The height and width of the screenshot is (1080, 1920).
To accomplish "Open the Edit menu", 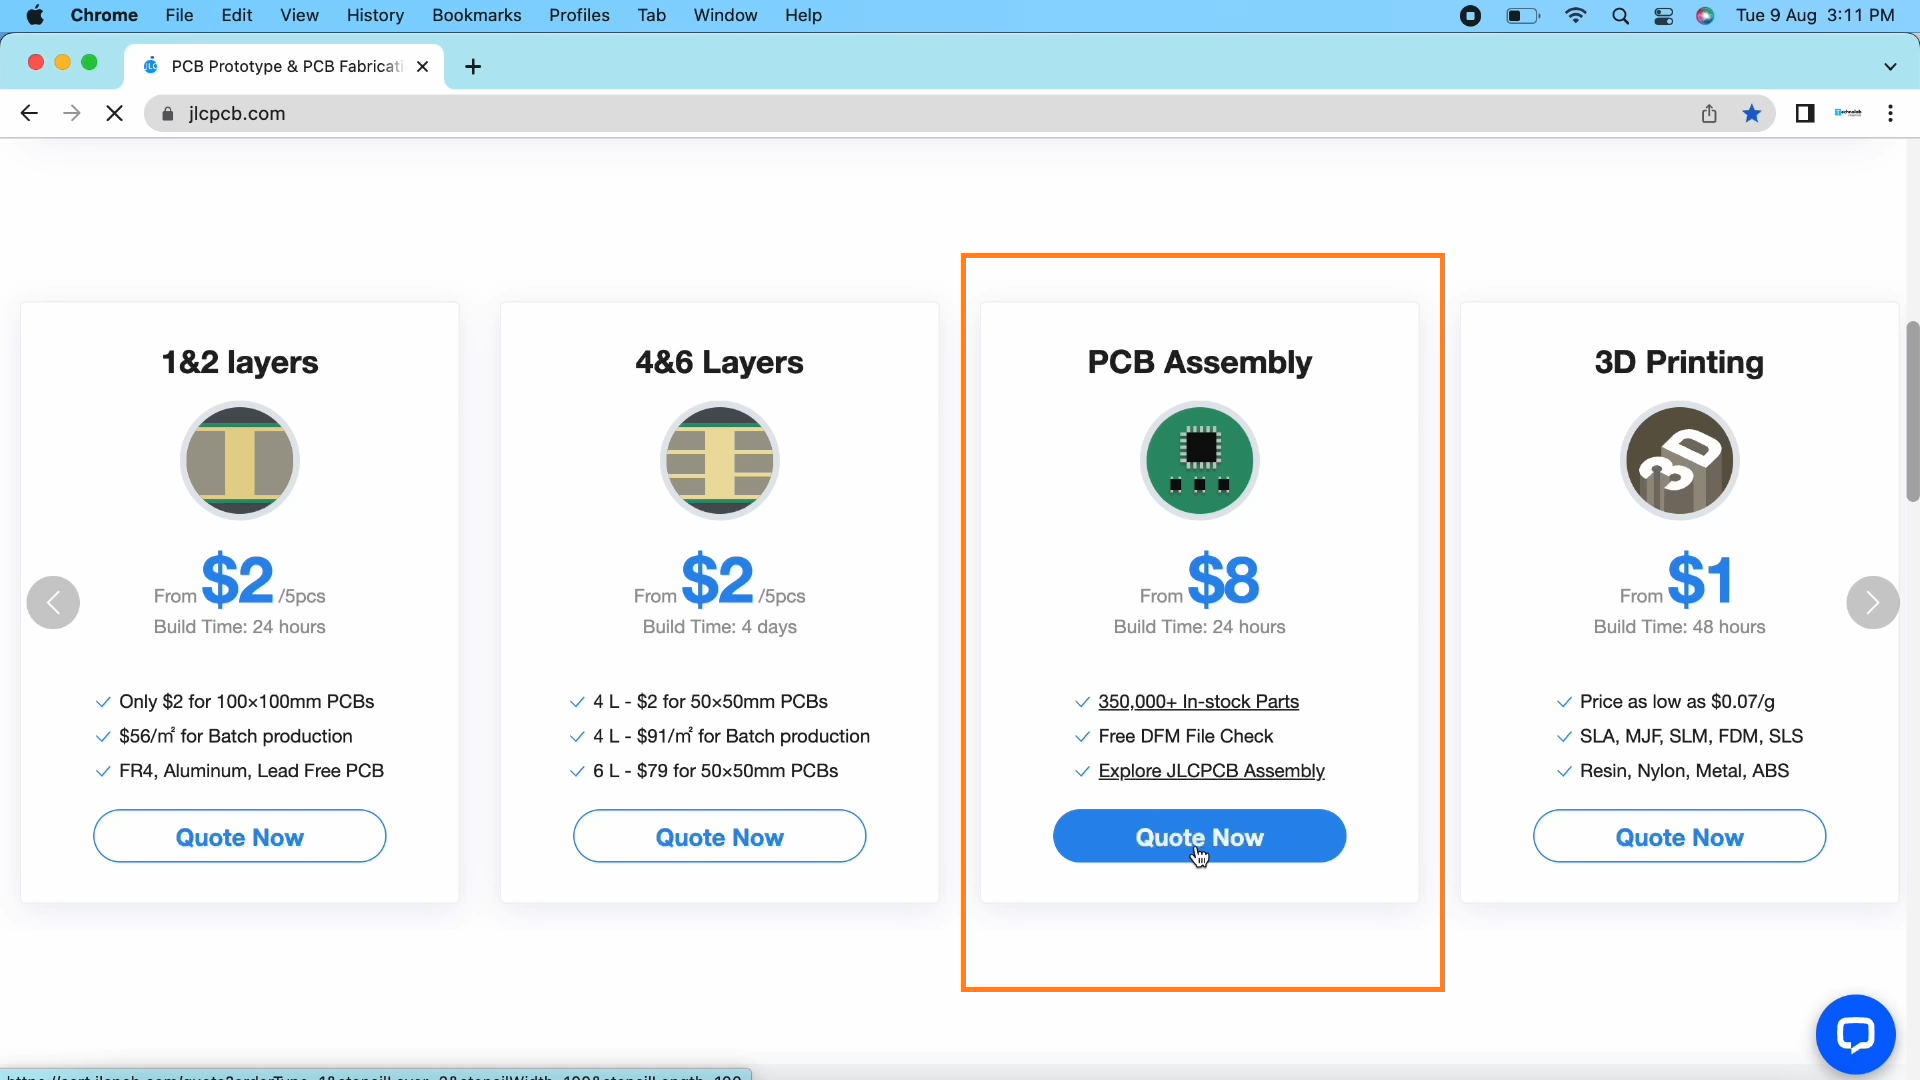I will pyautogui.click(x=237, y=15).
